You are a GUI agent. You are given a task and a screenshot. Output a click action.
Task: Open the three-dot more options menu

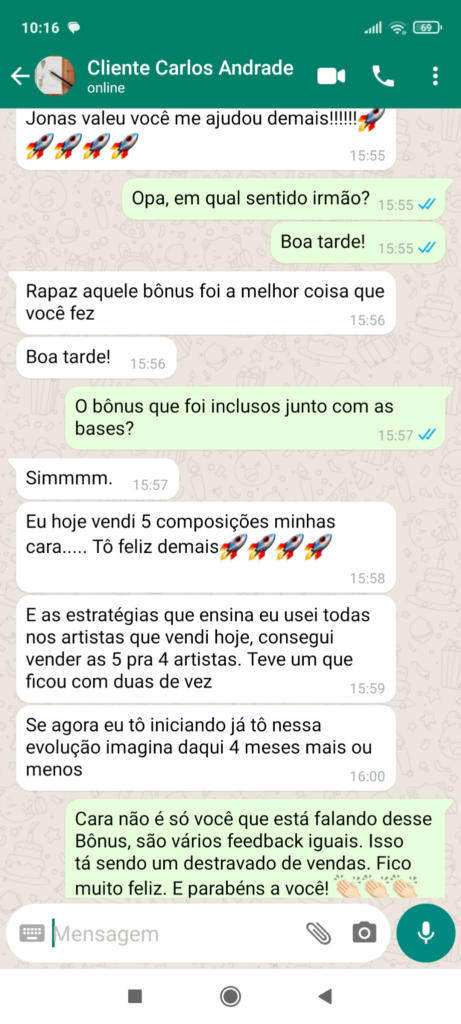436,76
